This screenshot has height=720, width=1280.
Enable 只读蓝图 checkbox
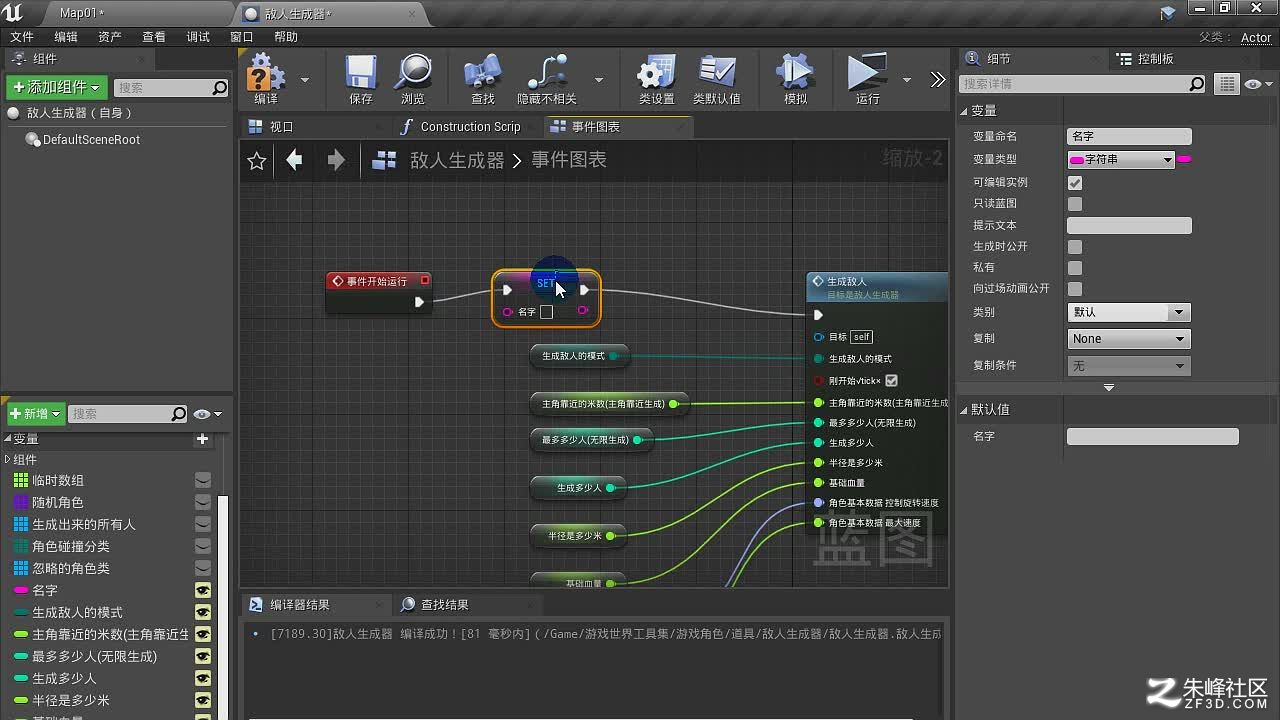point(1075,204)
